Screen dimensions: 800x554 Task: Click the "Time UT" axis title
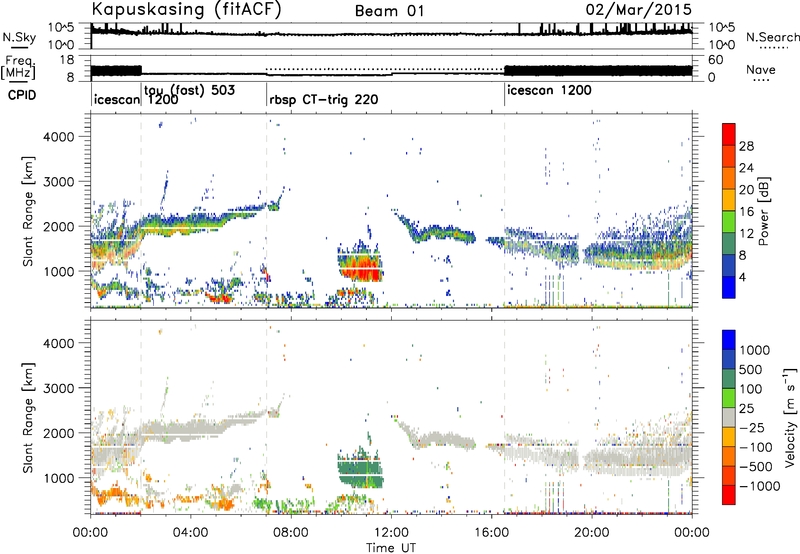coord(391,547)
